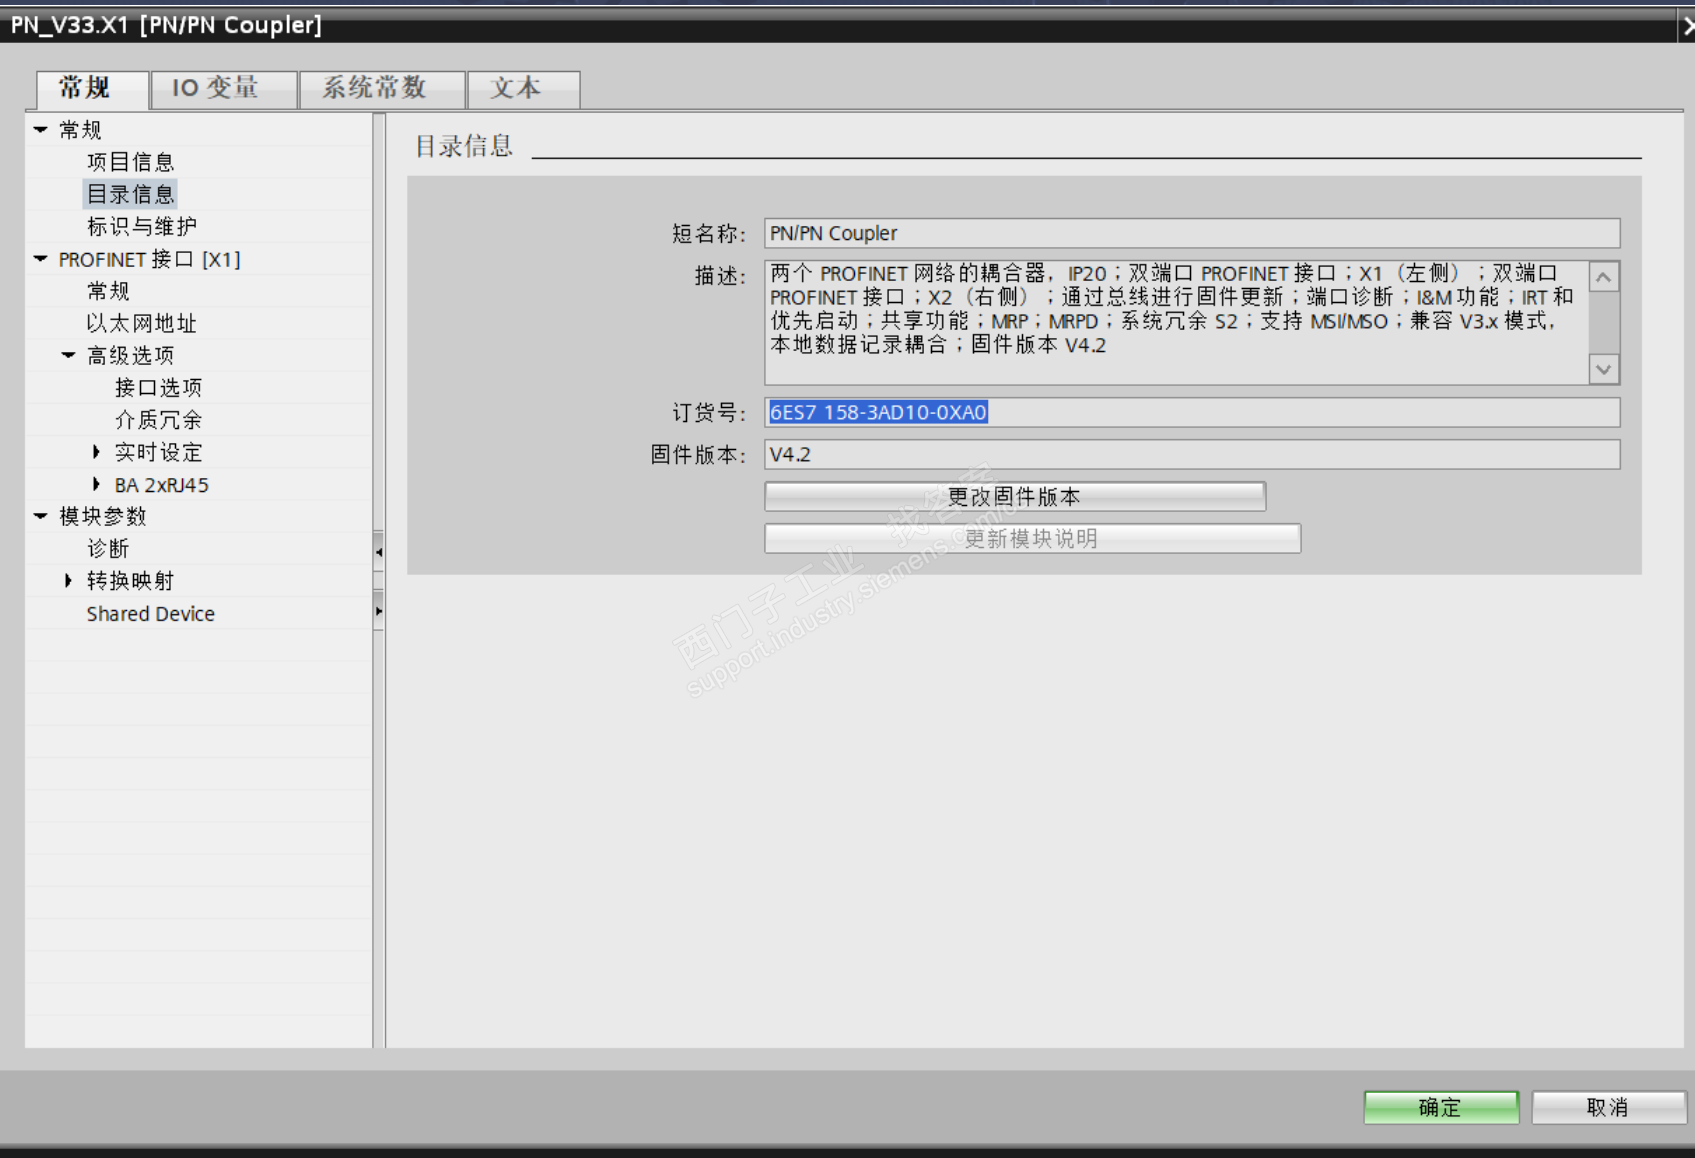Select 常规 under PROFINET 接口 [X1]
Screen dimensions: 1695x1158
(x=108, y=291)
